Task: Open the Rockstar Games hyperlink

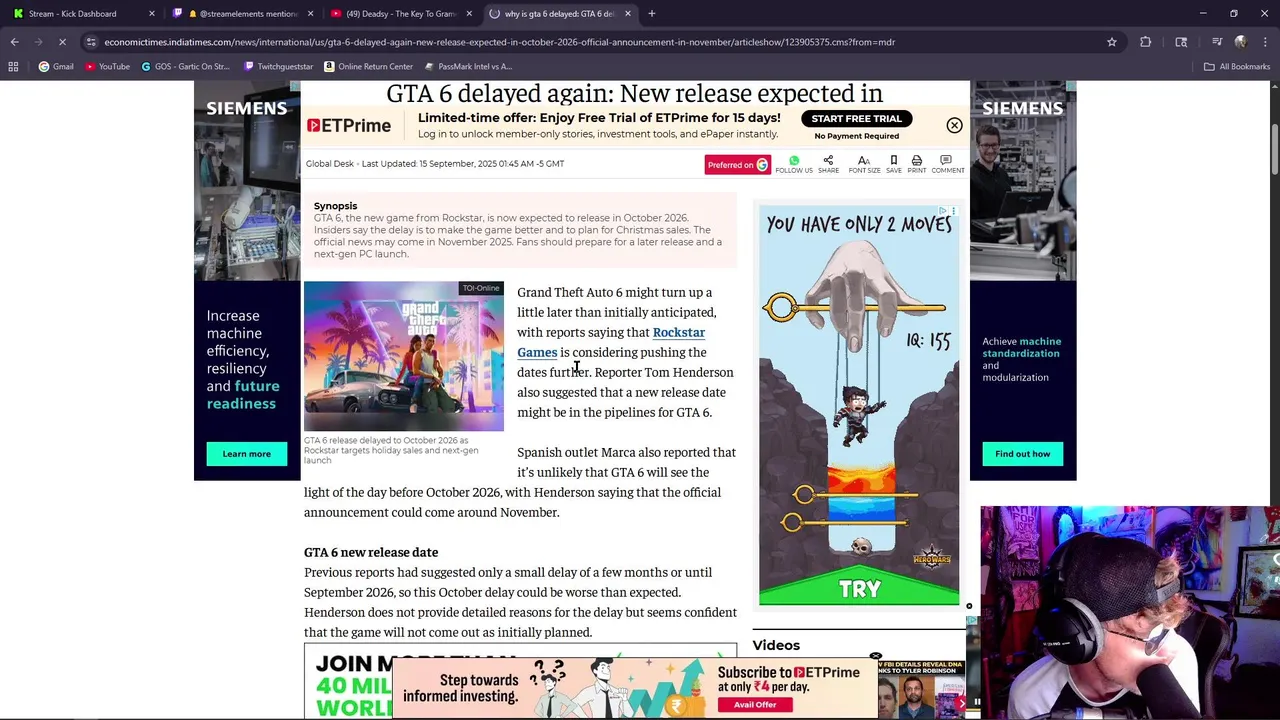Action: (x=611, y=342)
